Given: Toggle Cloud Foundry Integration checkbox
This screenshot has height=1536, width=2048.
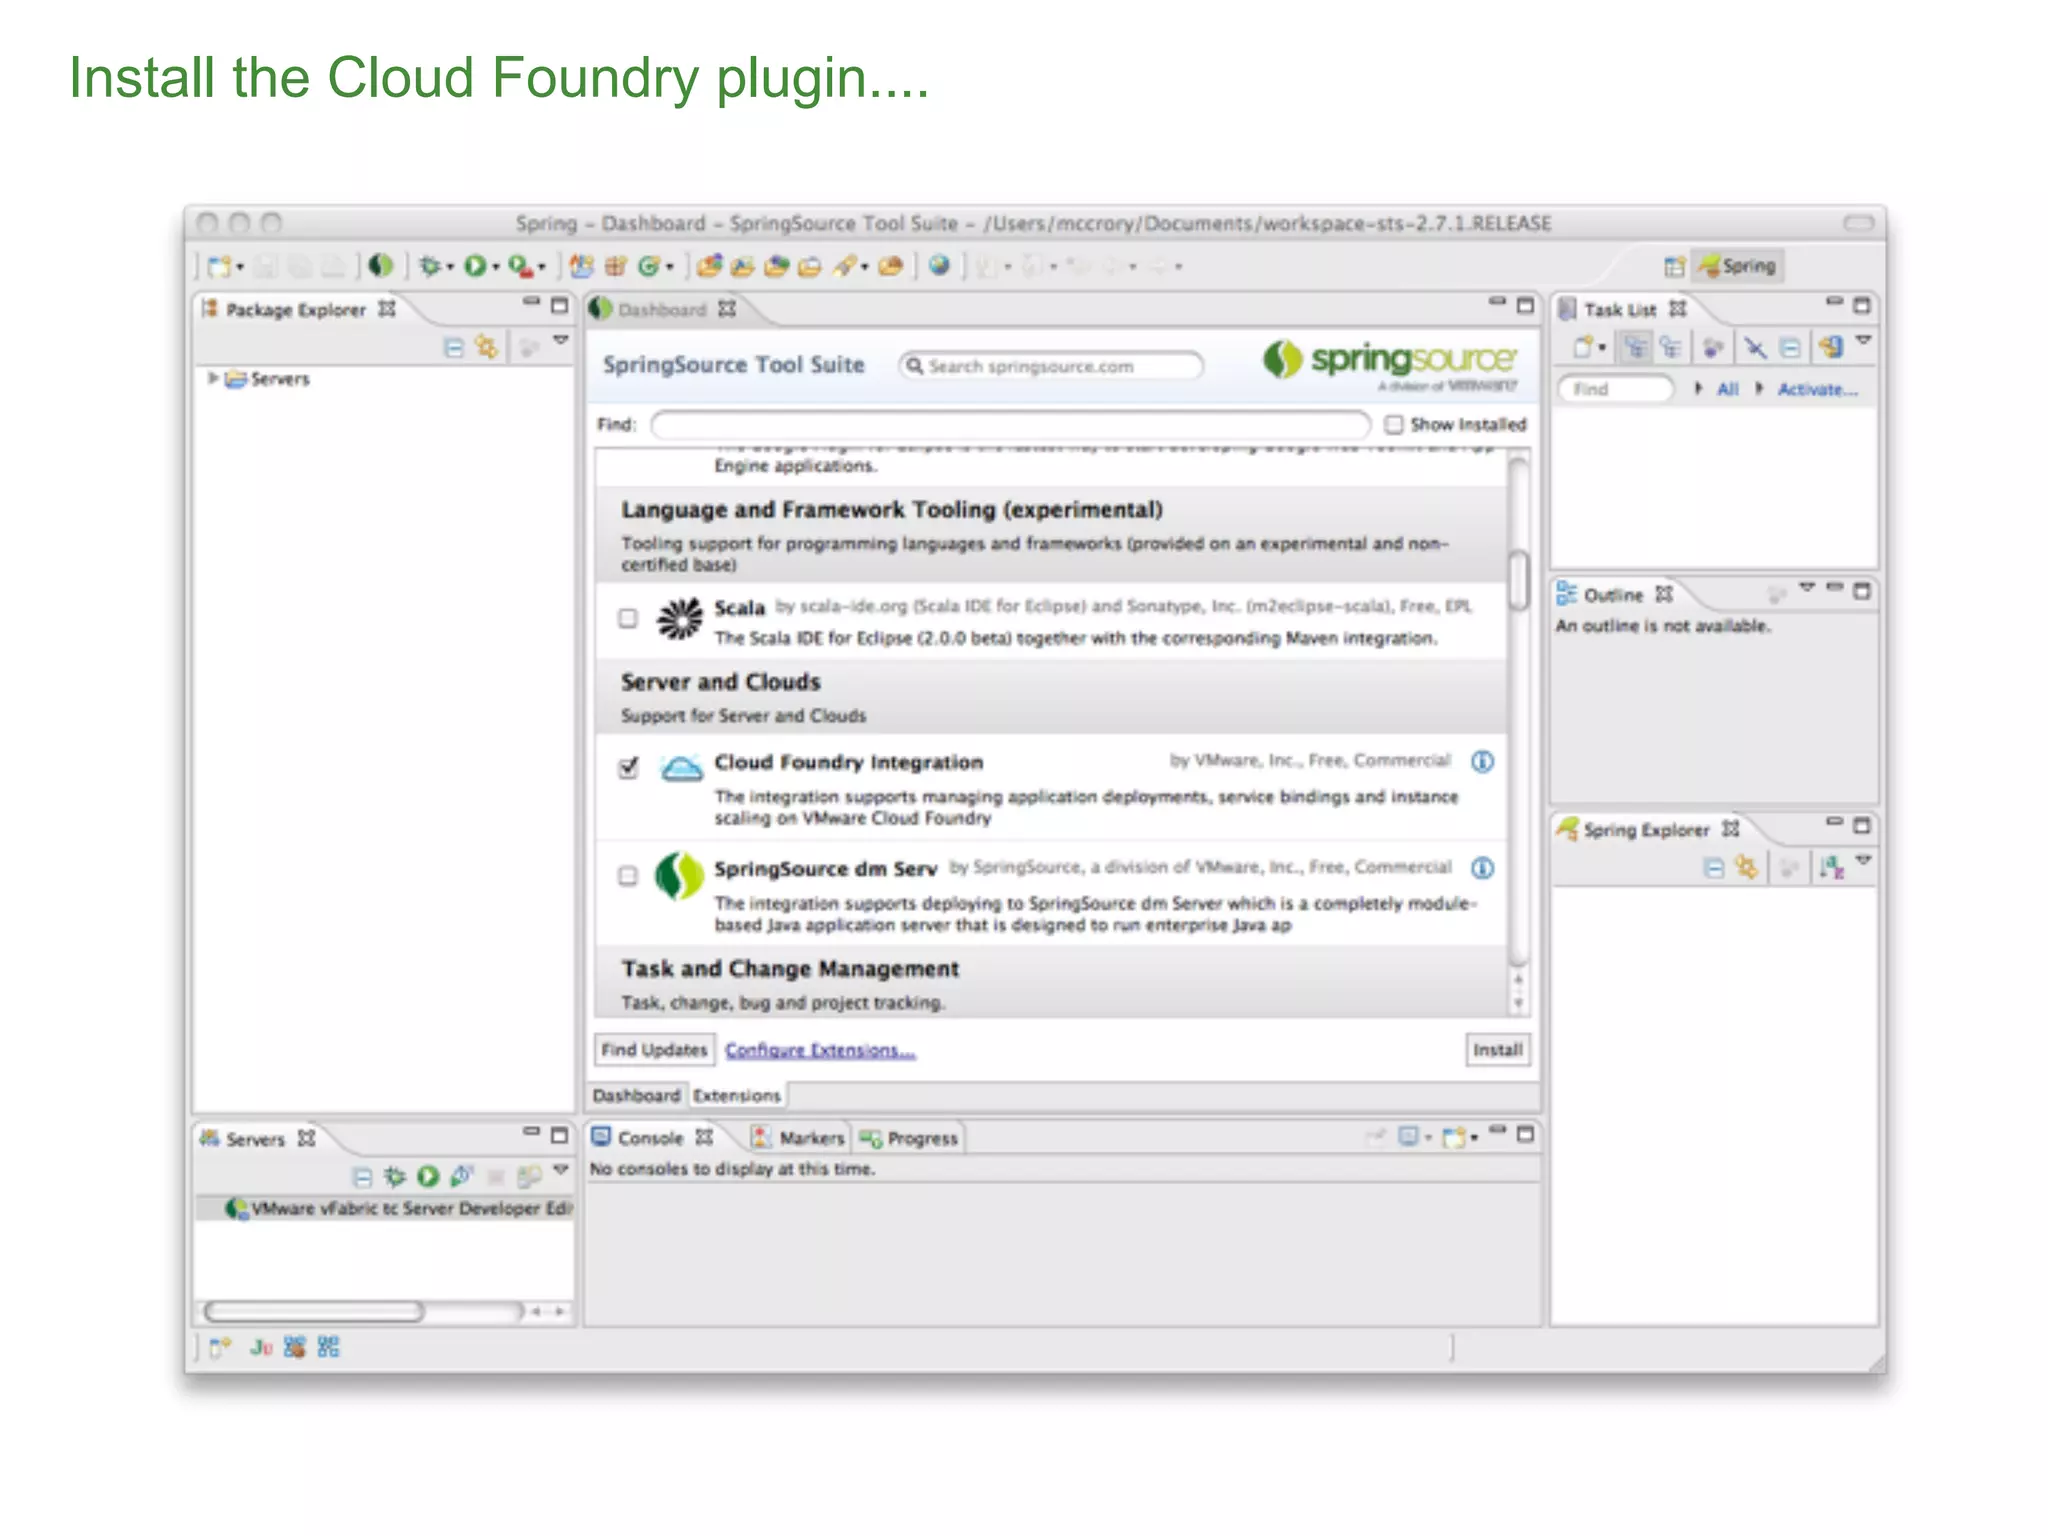Looking at the screenshot, I should coord(628,767).
